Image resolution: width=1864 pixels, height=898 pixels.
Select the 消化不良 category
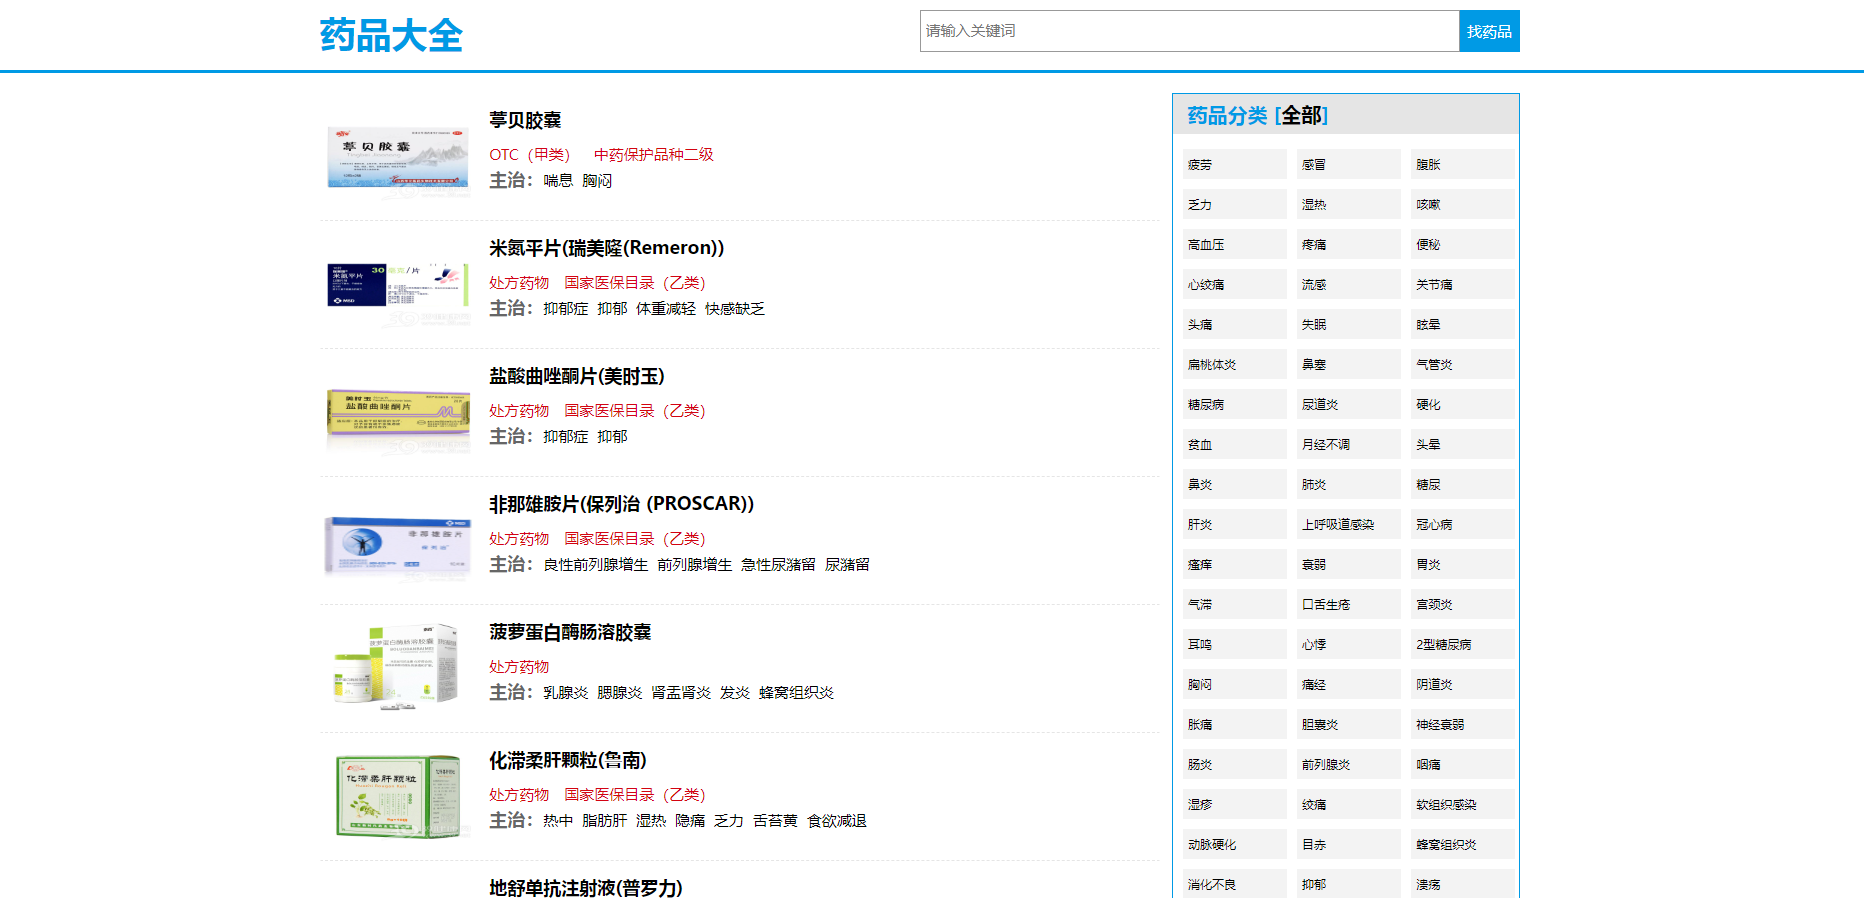[x=1234, y=884]
